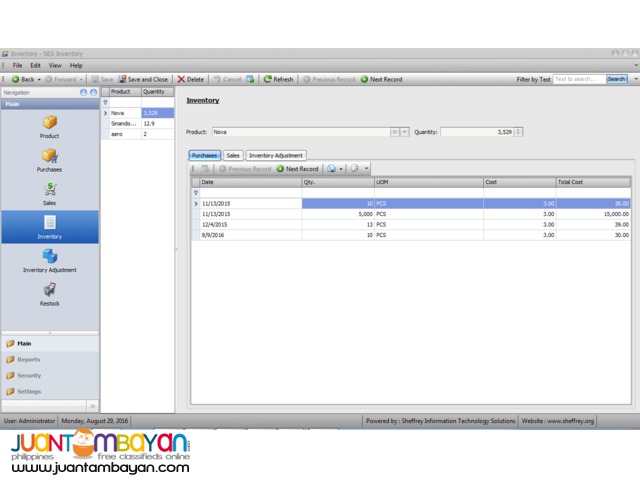Click the 5,000 quantity cell
This screenshot has width=640, height=480.
(338, 214)
